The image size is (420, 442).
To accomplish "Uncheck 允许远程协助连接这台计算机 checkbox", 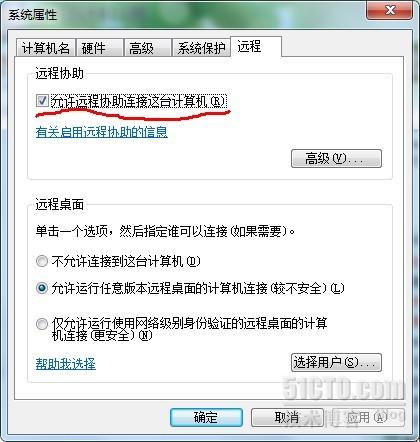I will (42, 101).
